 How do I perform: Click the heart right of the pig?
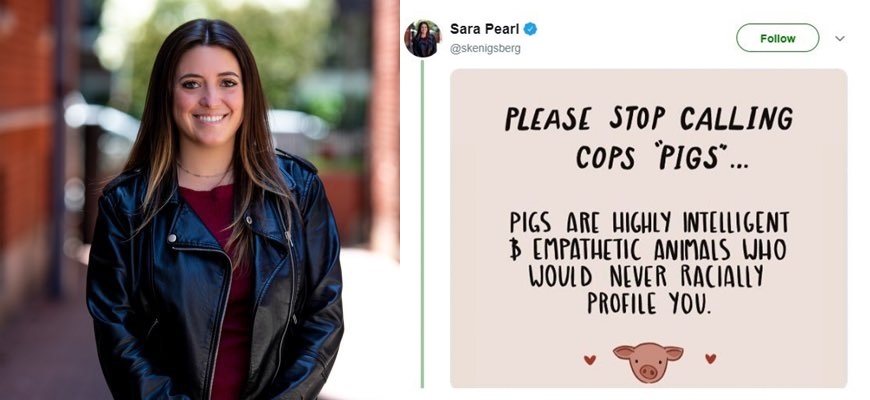click(710, 358)
